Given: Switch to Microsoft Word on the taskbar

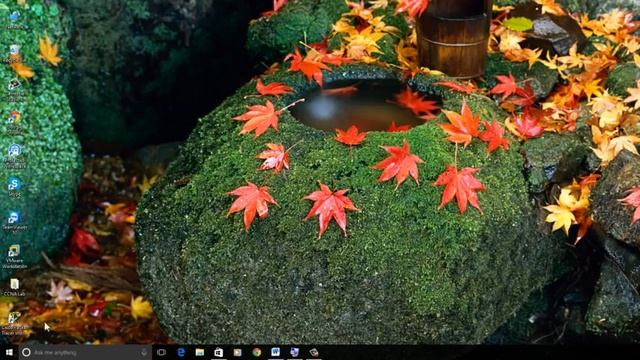Looking at the screenshot, I should click(x=276, y=352).
